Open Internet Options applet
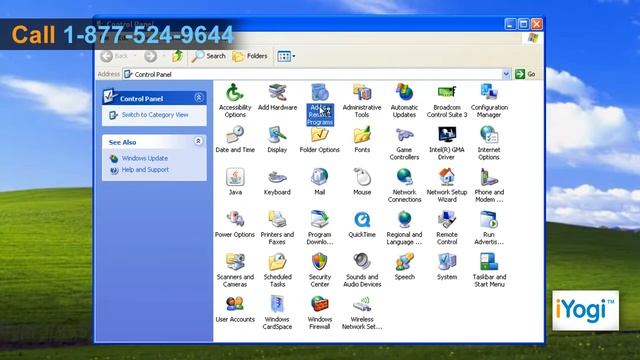The width and height of the screenshot is (640, 360). (489, 143)
